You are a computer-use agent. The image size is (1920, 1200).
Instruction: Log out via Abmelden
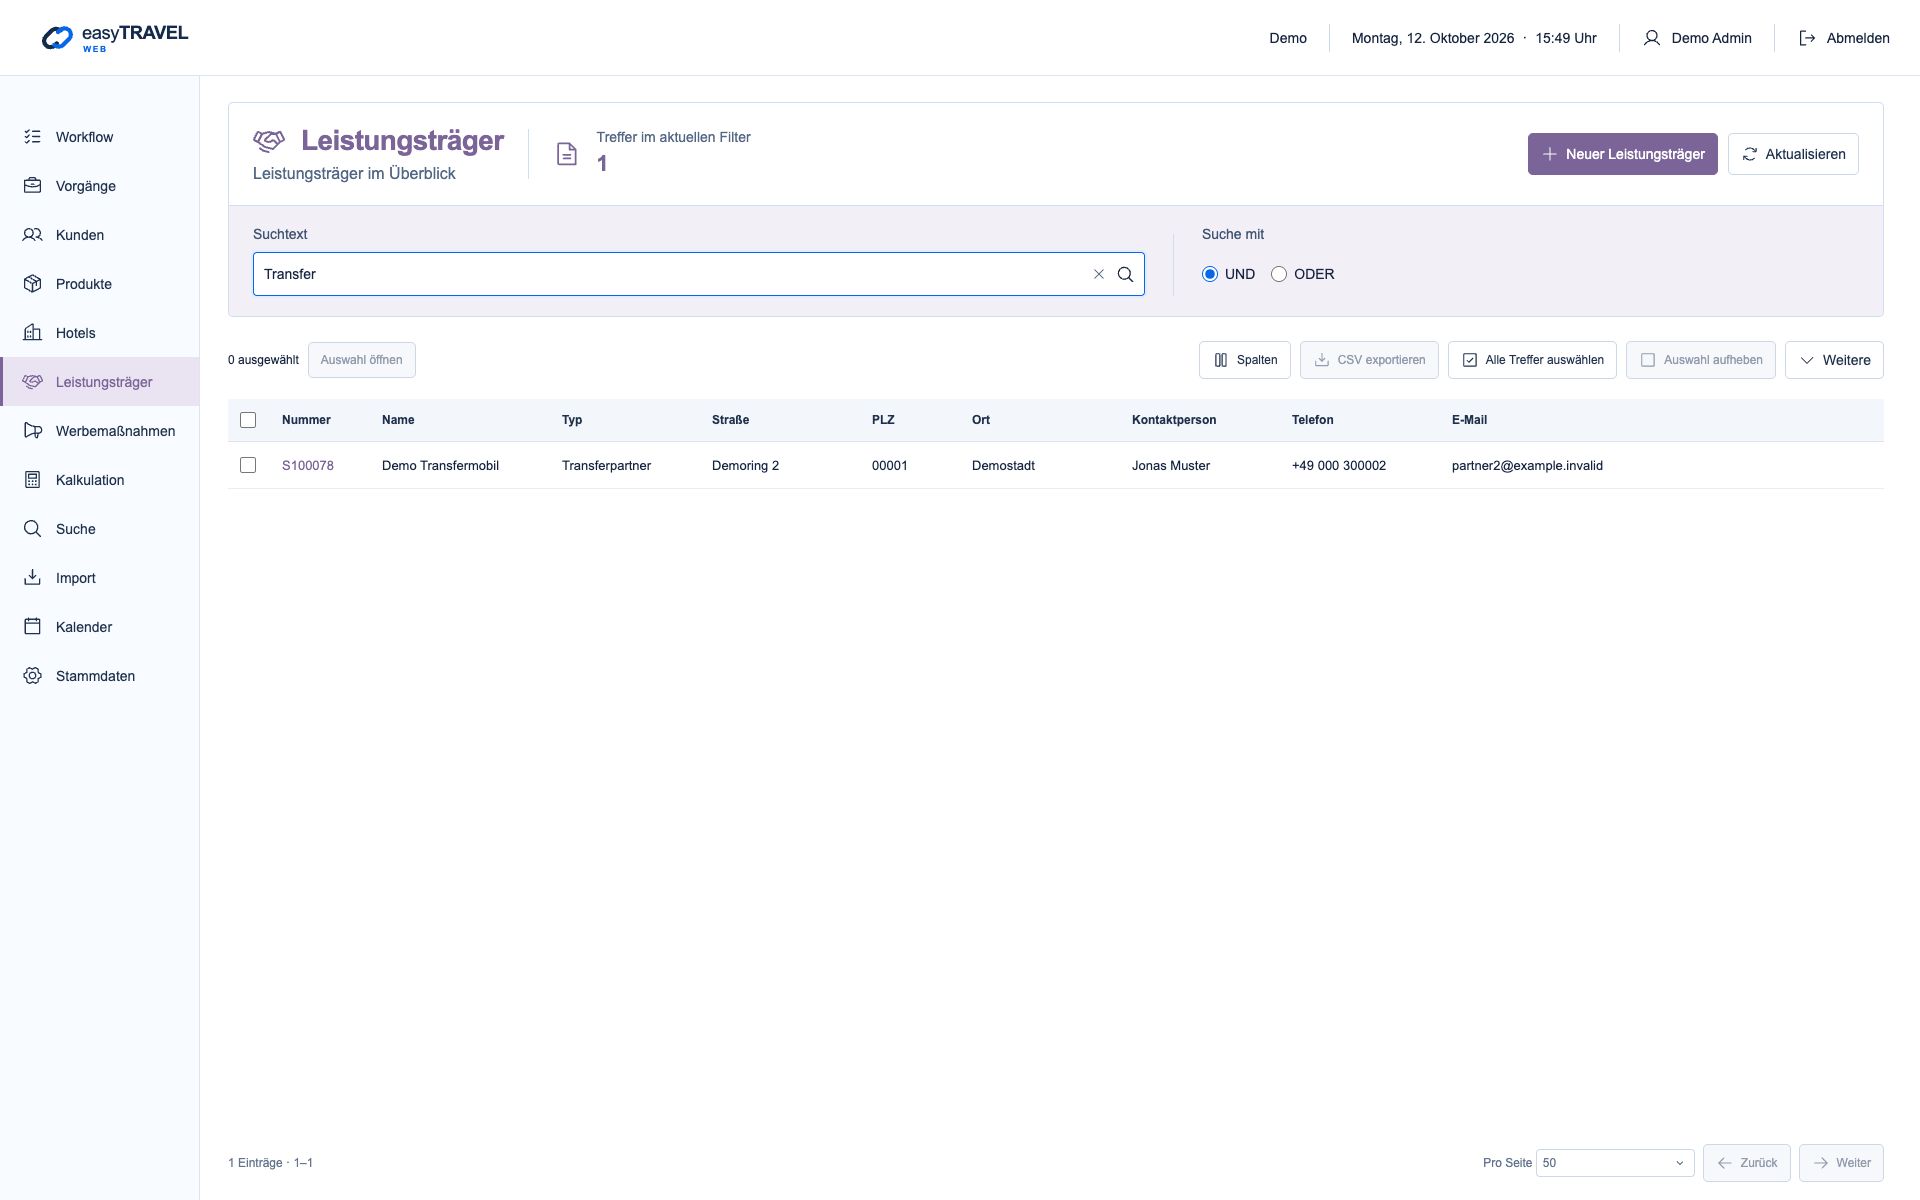[x=1844, y=38]
